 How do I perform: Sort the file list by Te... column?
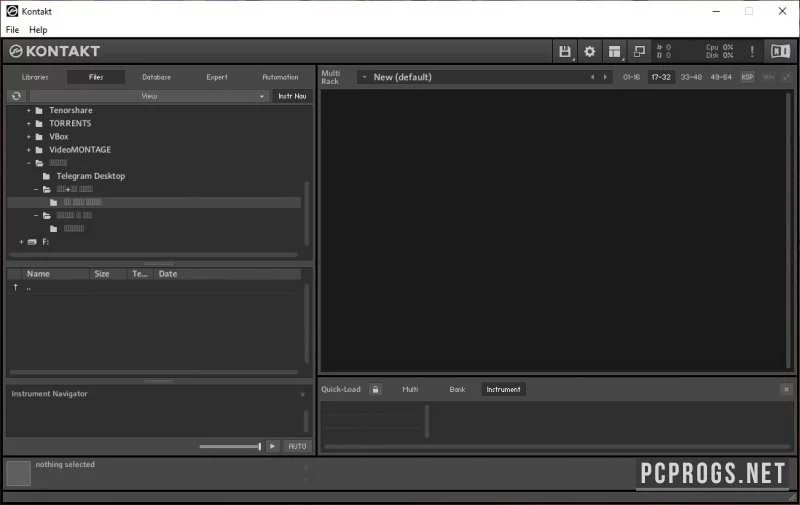(x=140, y=274)
